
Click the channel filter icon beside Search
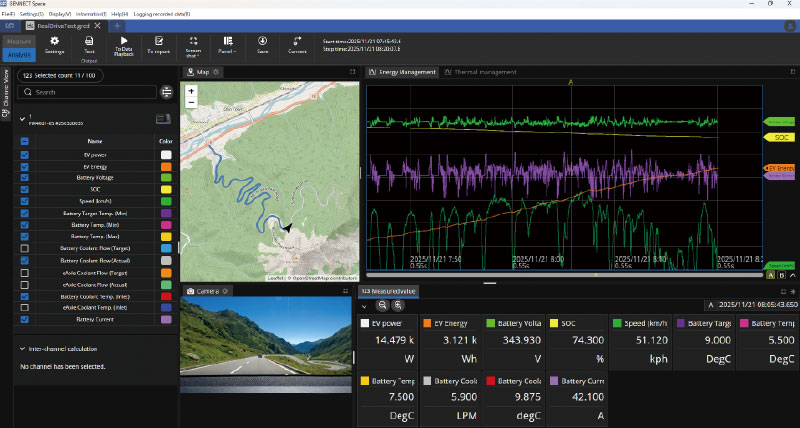(x=166, y=92)
